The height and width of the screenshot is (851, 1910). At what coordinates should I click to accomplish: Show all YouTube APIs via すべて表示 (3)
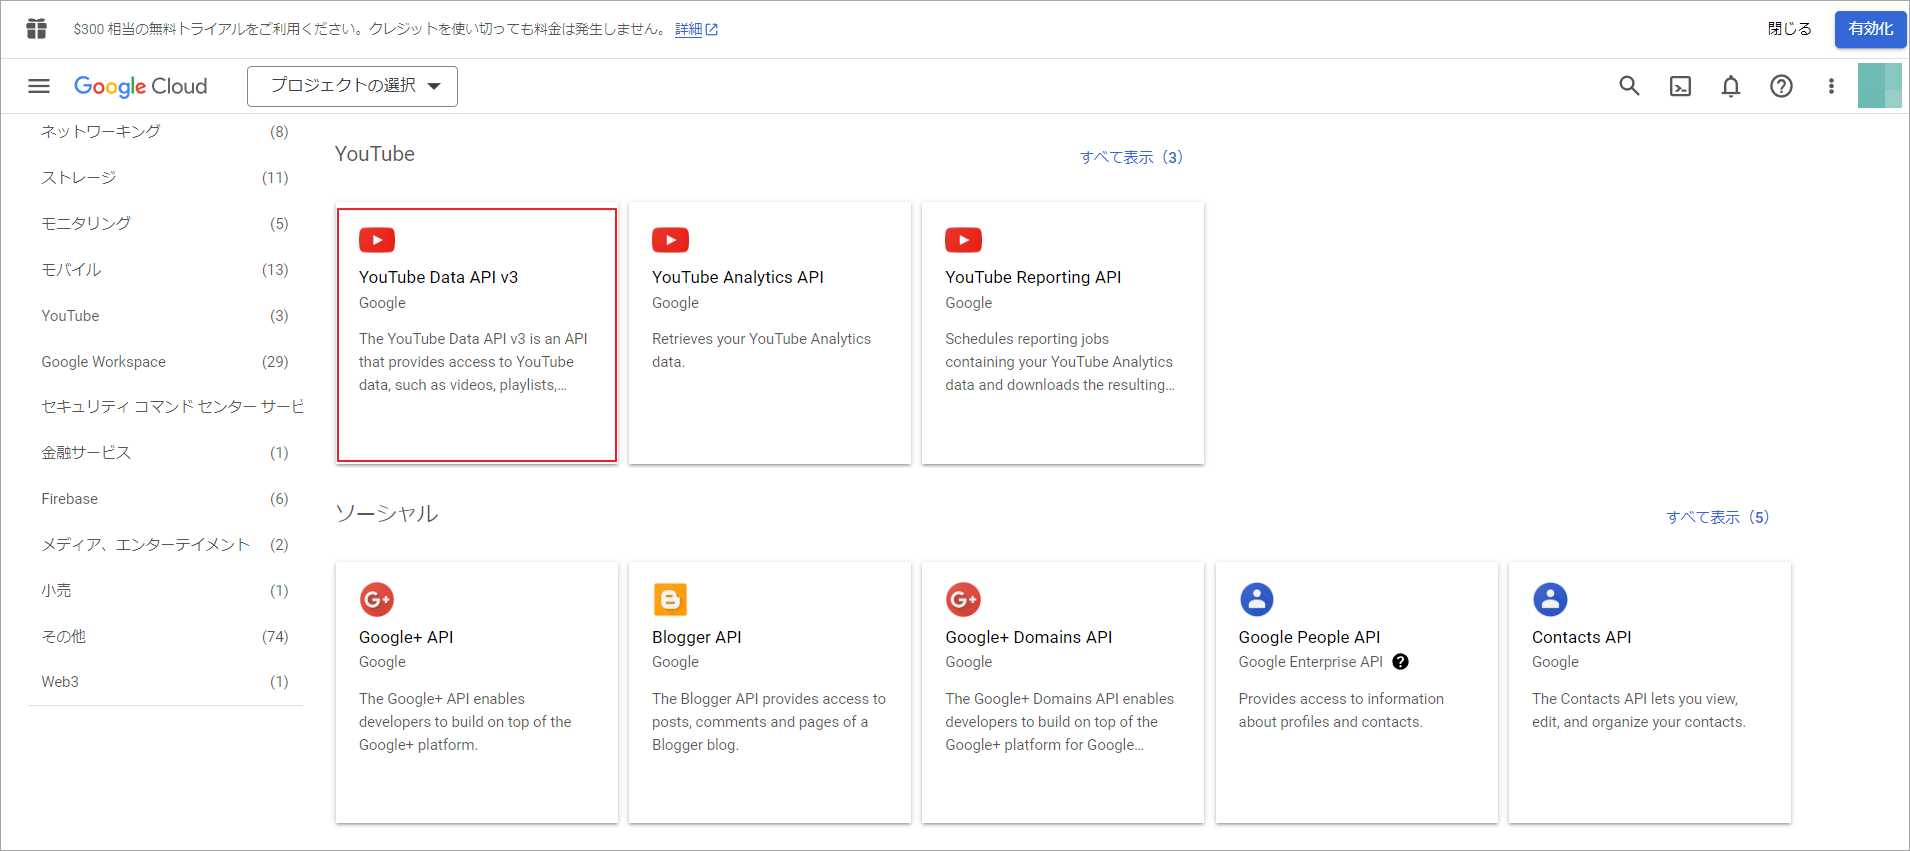pyautogui.click(x=1131, y=157)
